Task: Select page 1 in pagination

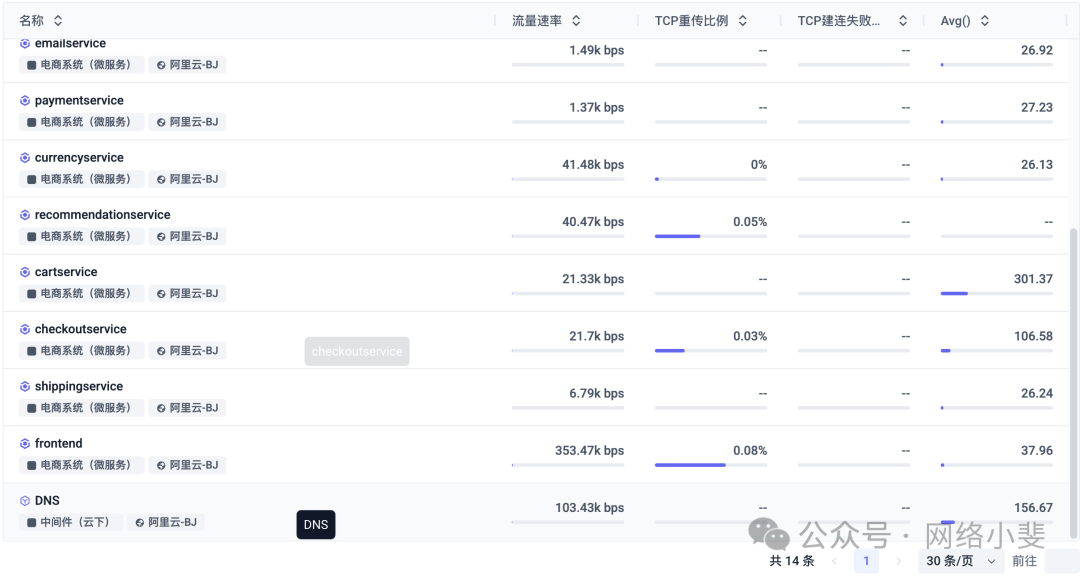Action: tap(866, 561)
